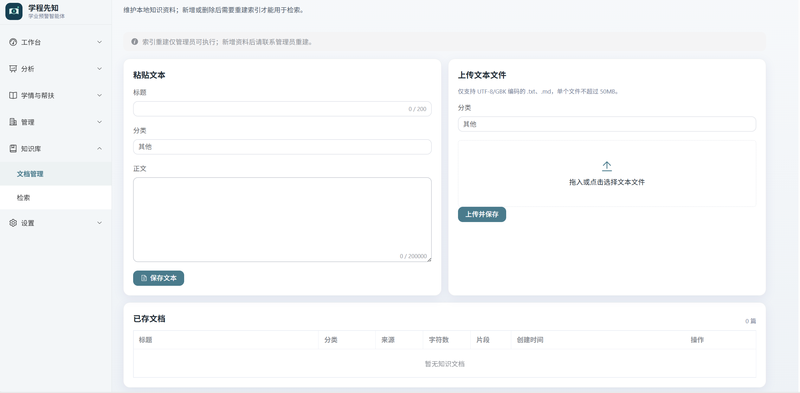Expand the 设置 menu chevron
This screenshot has width=800, height=393.
coord(99,223)
